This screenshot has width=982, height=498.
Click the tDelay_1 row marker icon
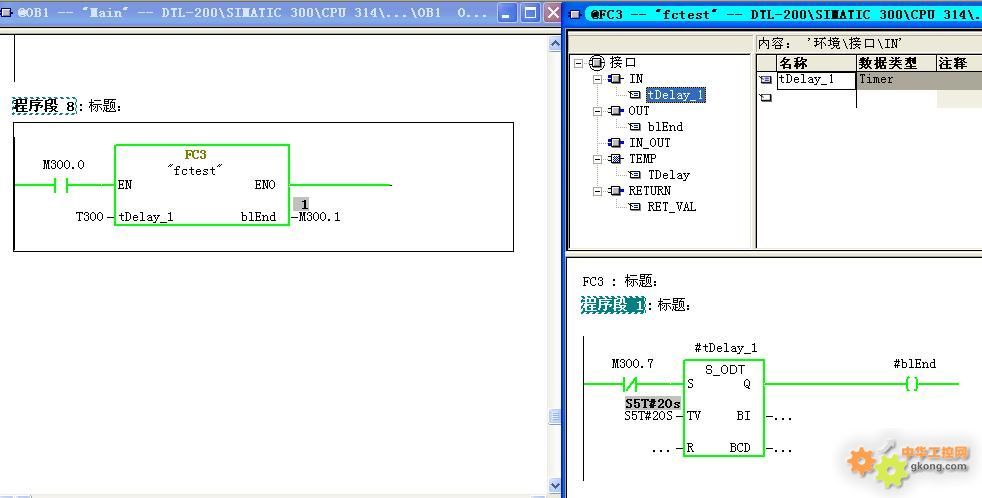pyautogui.click(x=766, y=80)
